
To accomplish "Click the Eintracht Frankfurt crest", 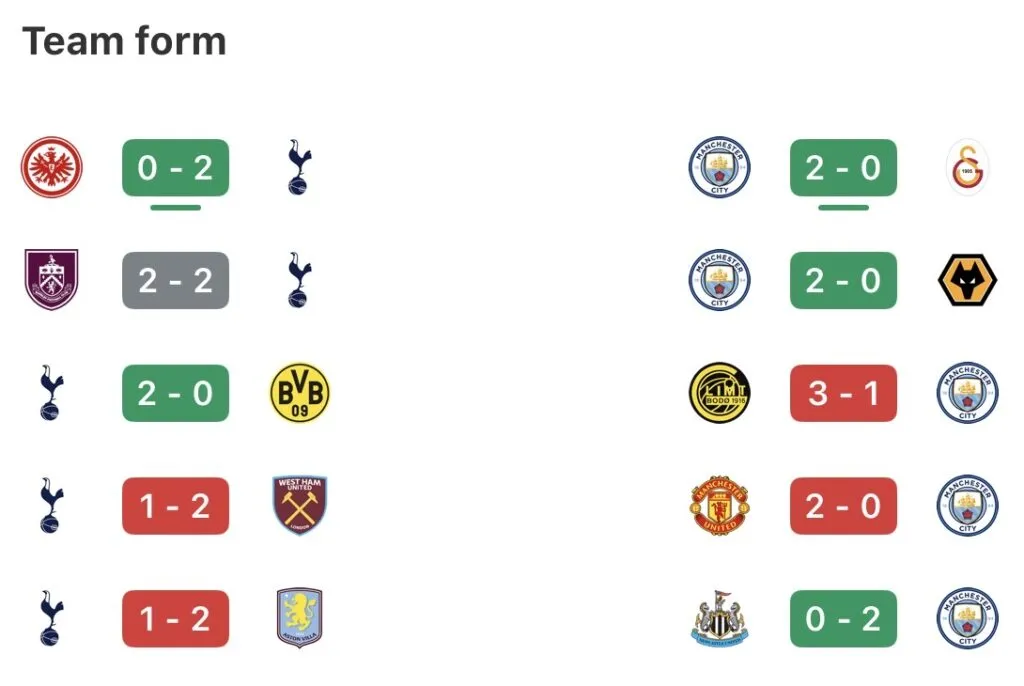I will click(52, 167).
